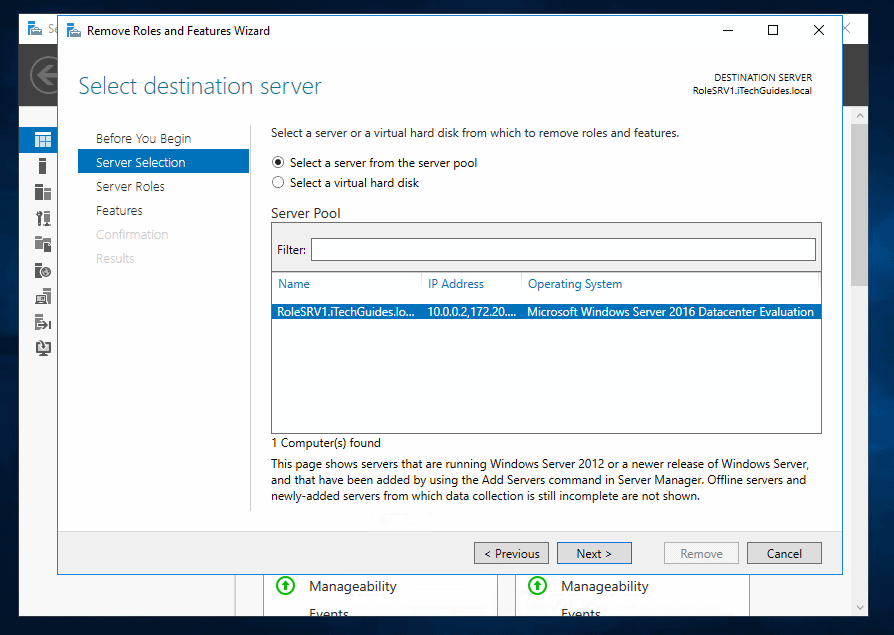Click the bottom sidebar server roles icon
Screen dimensions: 894x635
(x=41, y=347)
